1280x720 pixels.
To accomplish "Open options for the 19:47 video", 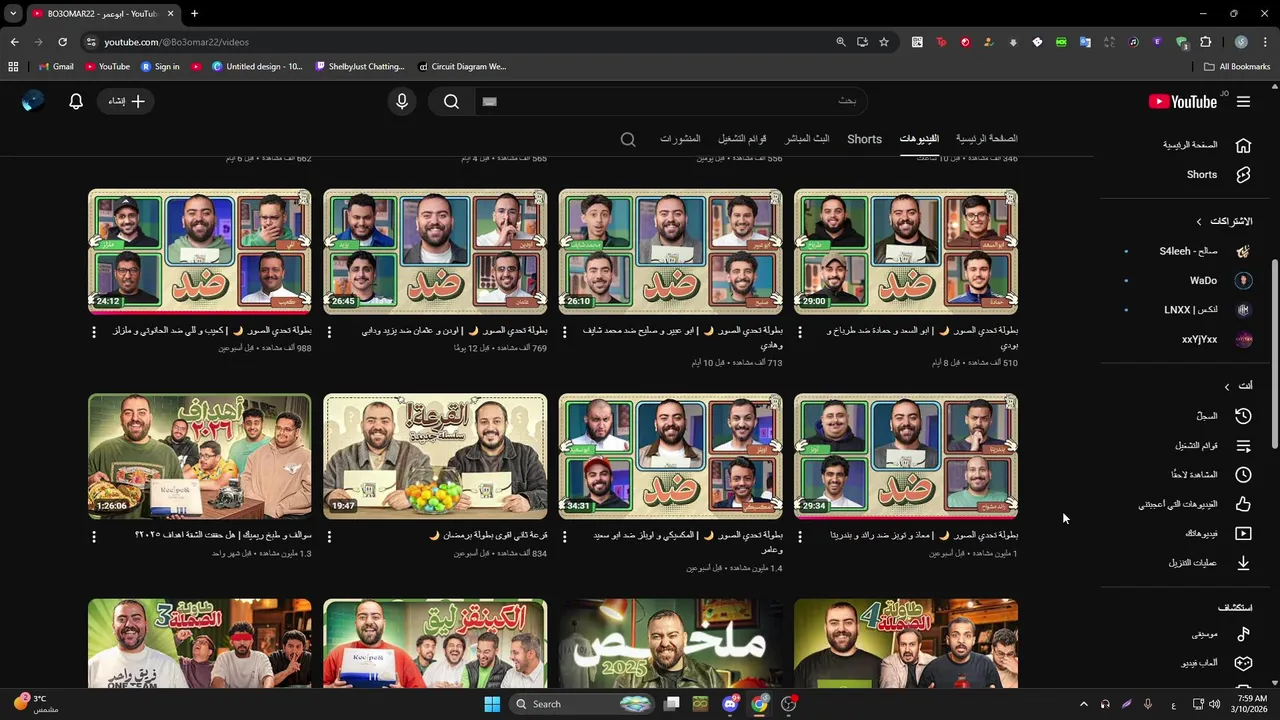I will 329,536.
